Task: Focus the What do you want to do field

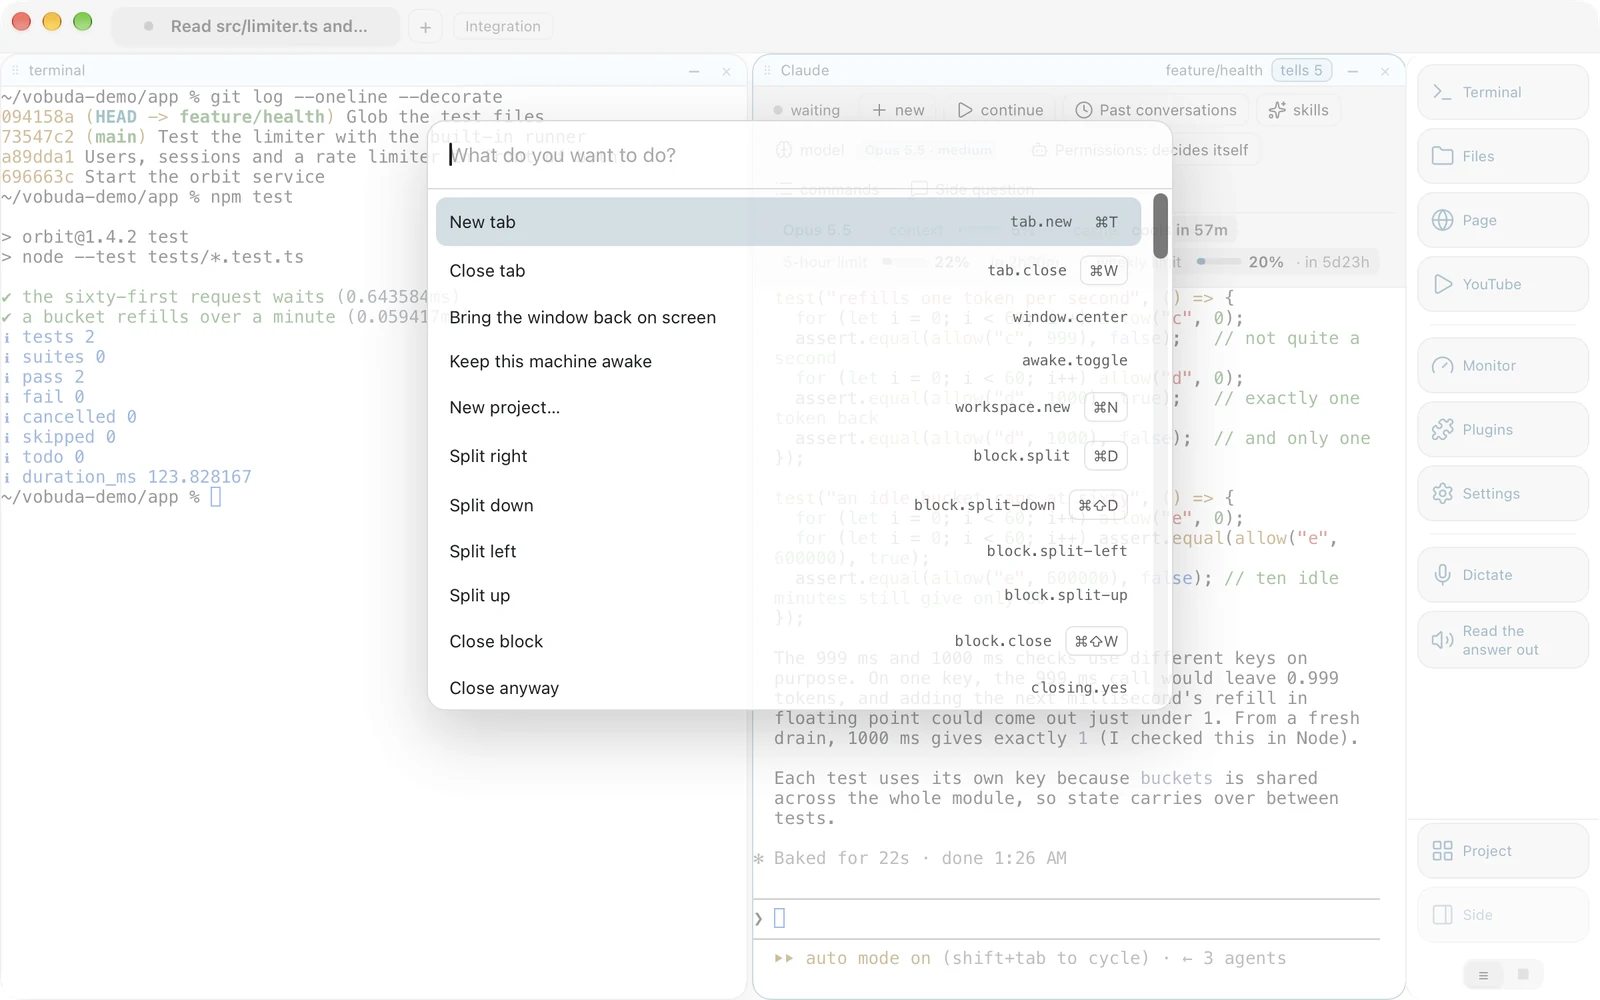Action: coord(798,155)
